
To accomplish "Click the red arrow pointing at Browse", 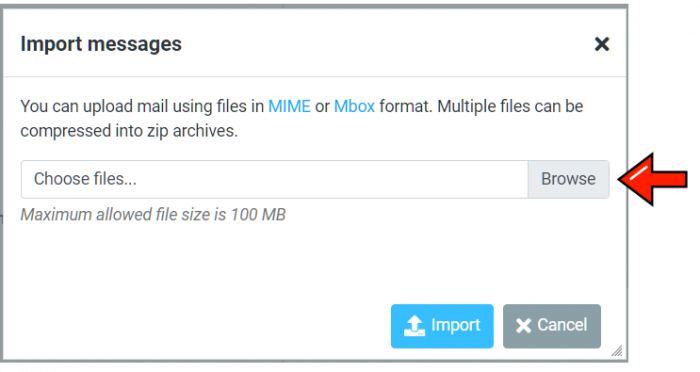I will pyautogui.click(x=653, y=179).
